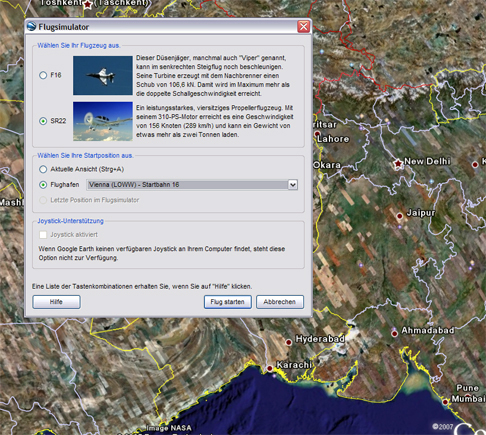Click the Okara map label
The image size is (486, 435).
(x=327, y=165)
